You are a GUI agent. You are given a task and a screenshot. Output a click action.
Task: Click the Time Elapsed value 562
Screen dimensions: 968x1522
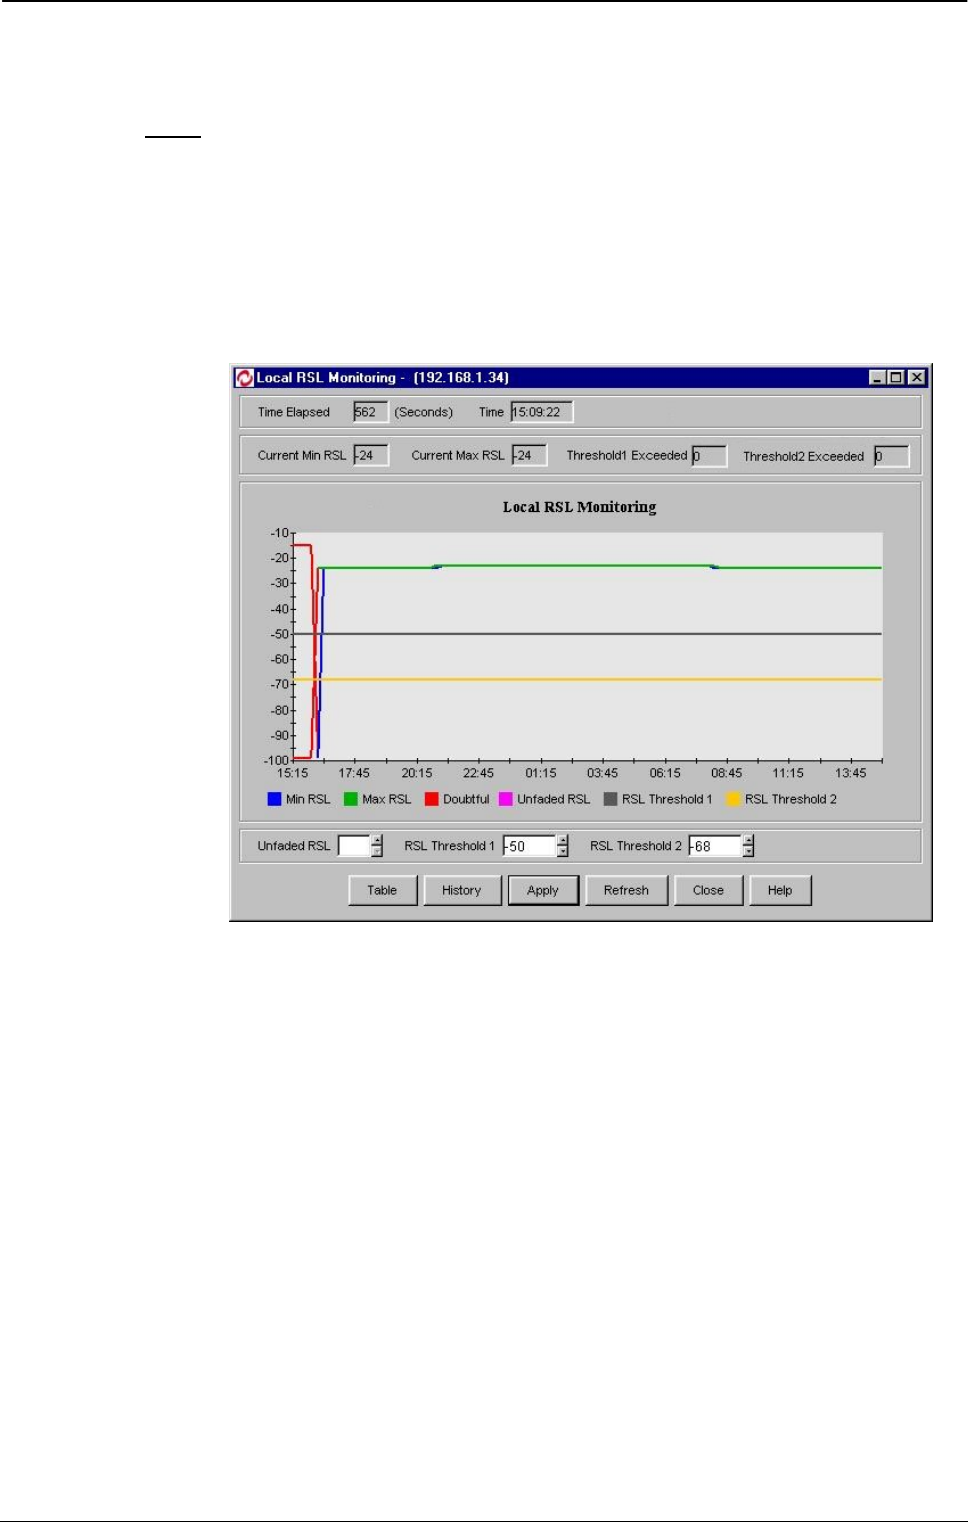(370, 412)
